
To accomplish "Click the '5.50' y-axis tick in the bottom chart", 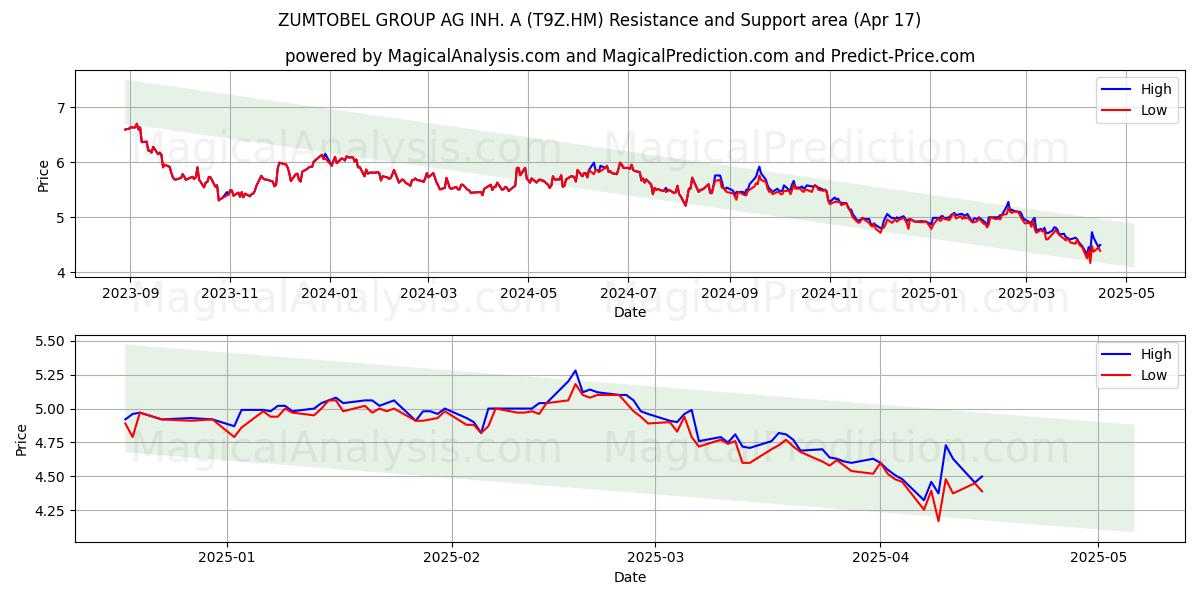I will (x=50, y=342).
